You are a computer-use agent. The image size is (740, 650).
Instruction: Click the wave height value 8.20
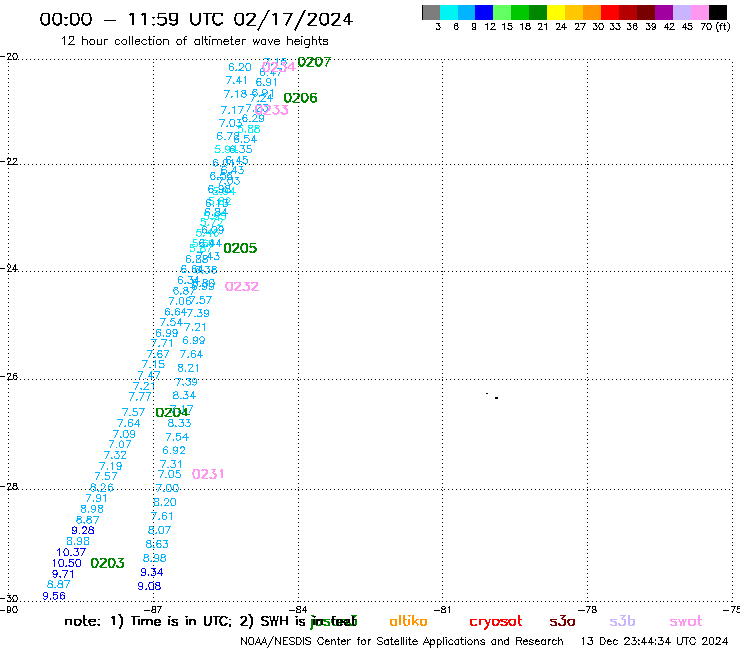click(165, 503)
